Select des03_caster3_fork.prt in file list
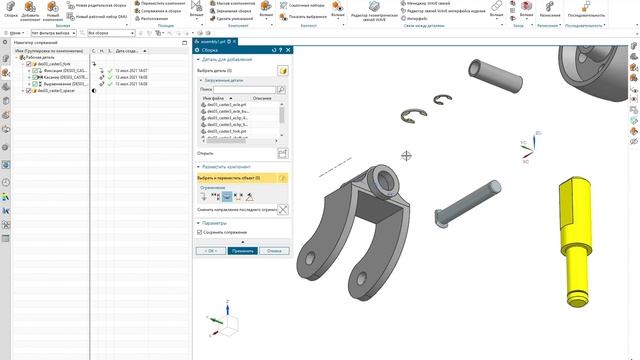640x360 pixels. [226, 131]
